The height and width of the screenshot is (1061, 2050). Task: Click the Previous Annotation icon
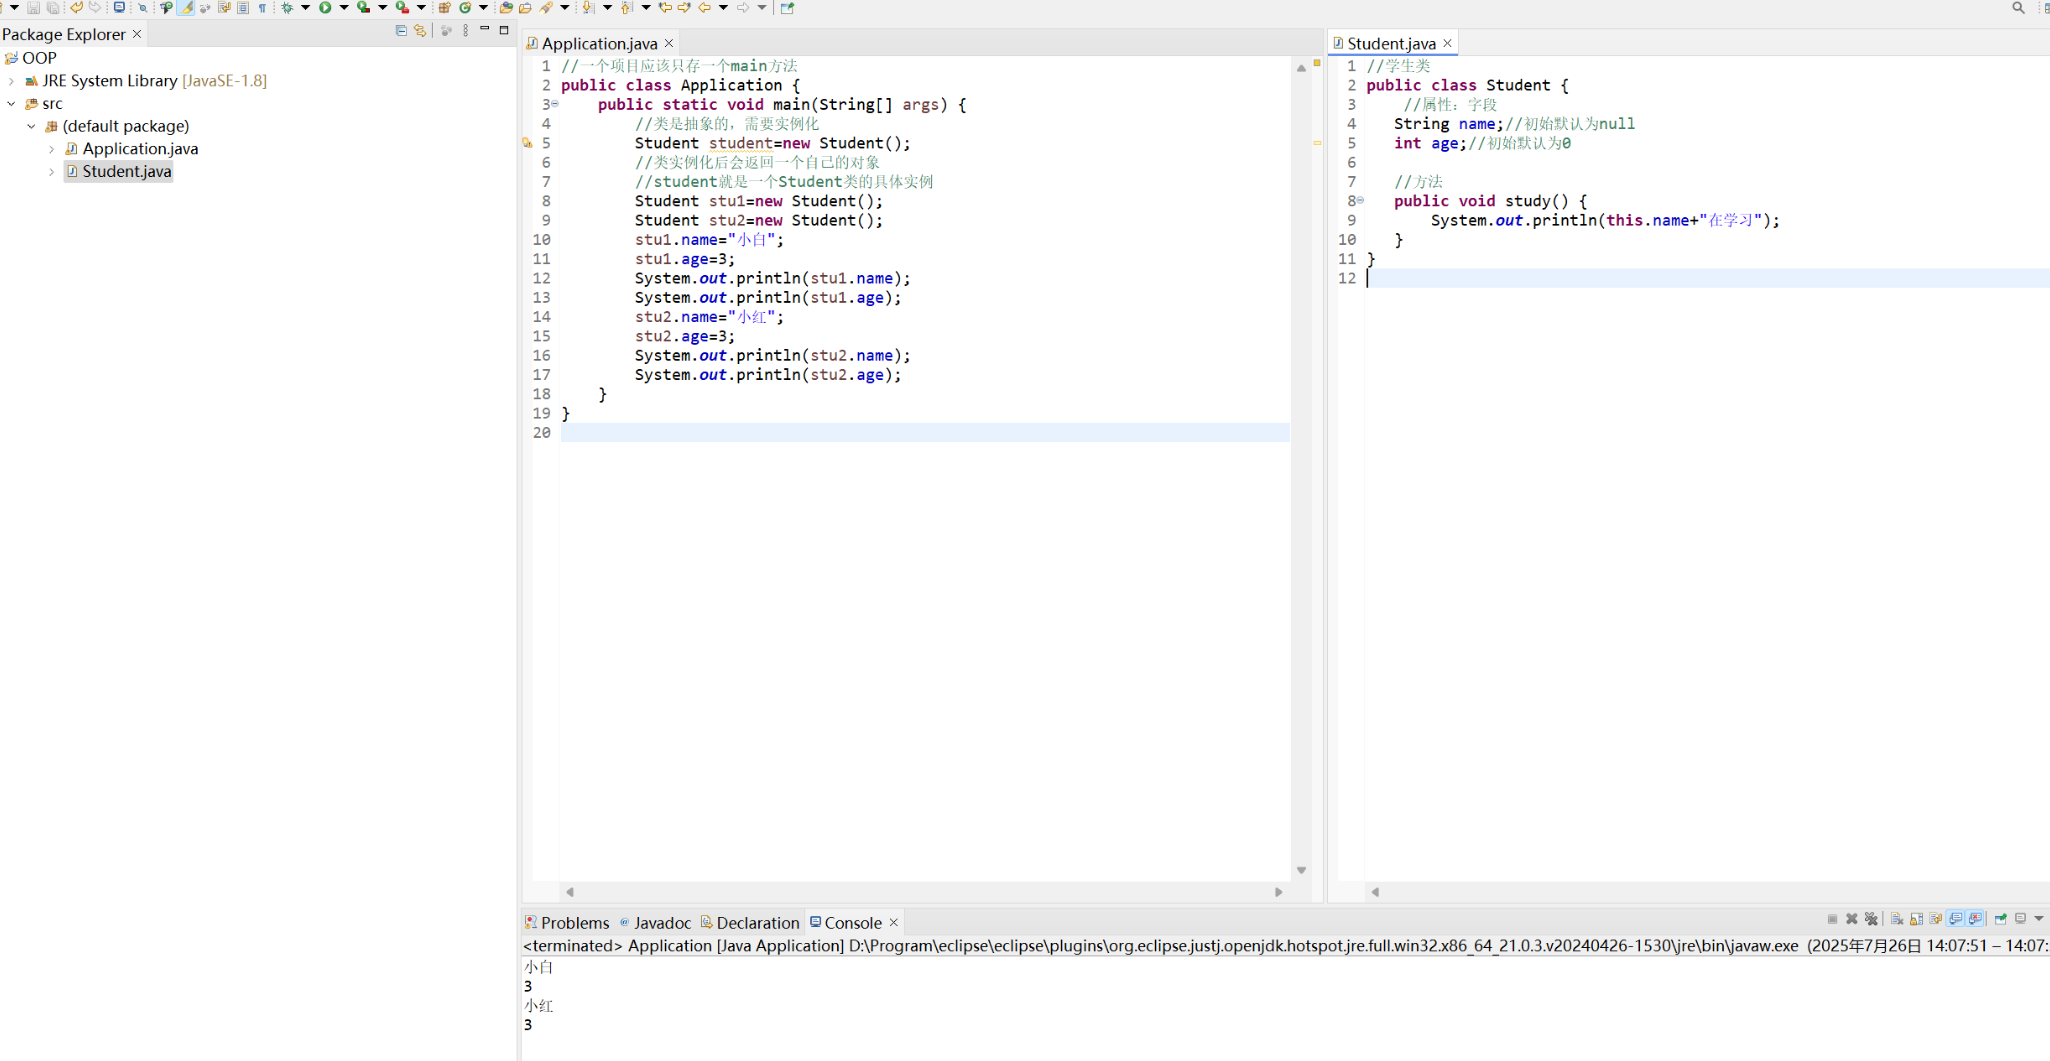pos(626,7)
